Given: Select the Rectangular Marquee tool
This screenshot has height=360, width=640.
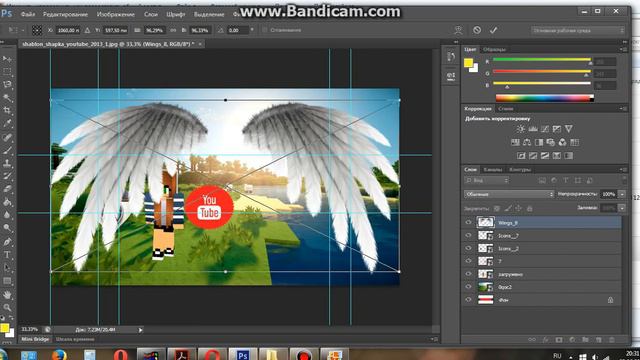Looking at the screenshot, I should (x=7, y=71).
